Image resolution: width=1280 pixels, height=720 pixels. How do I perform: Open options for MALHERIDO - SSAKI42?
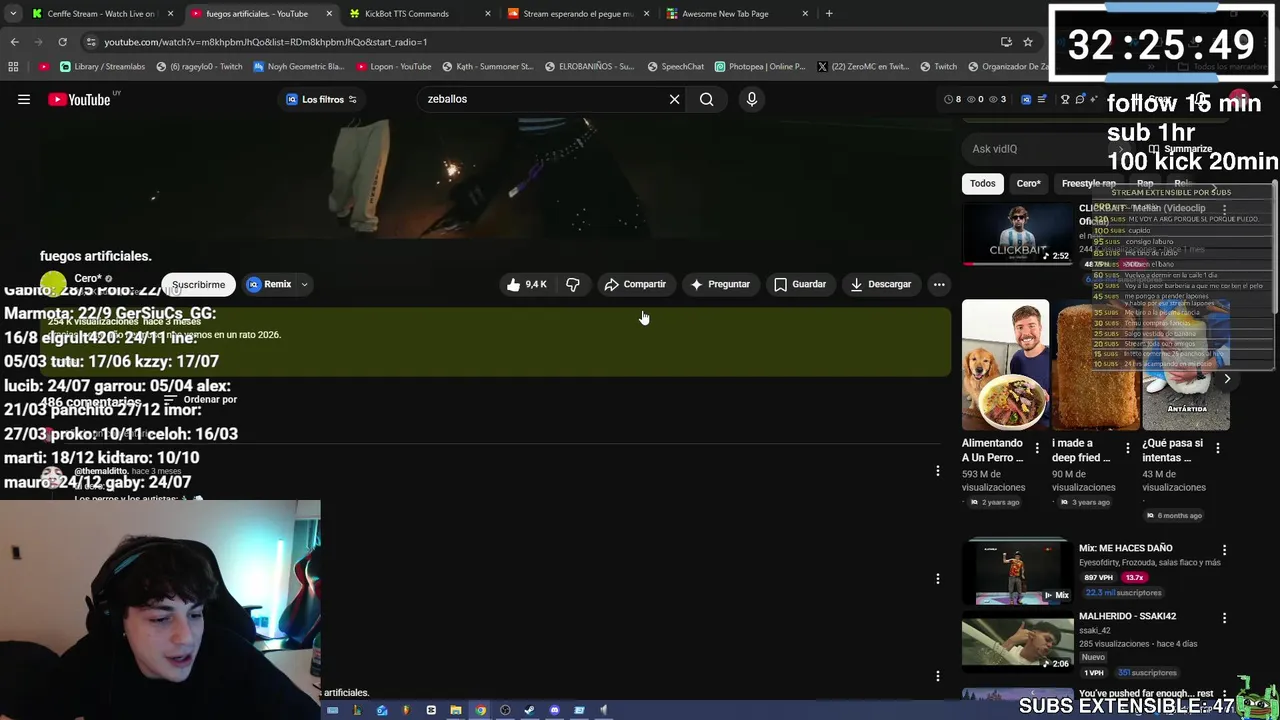tap(1224, 618)
